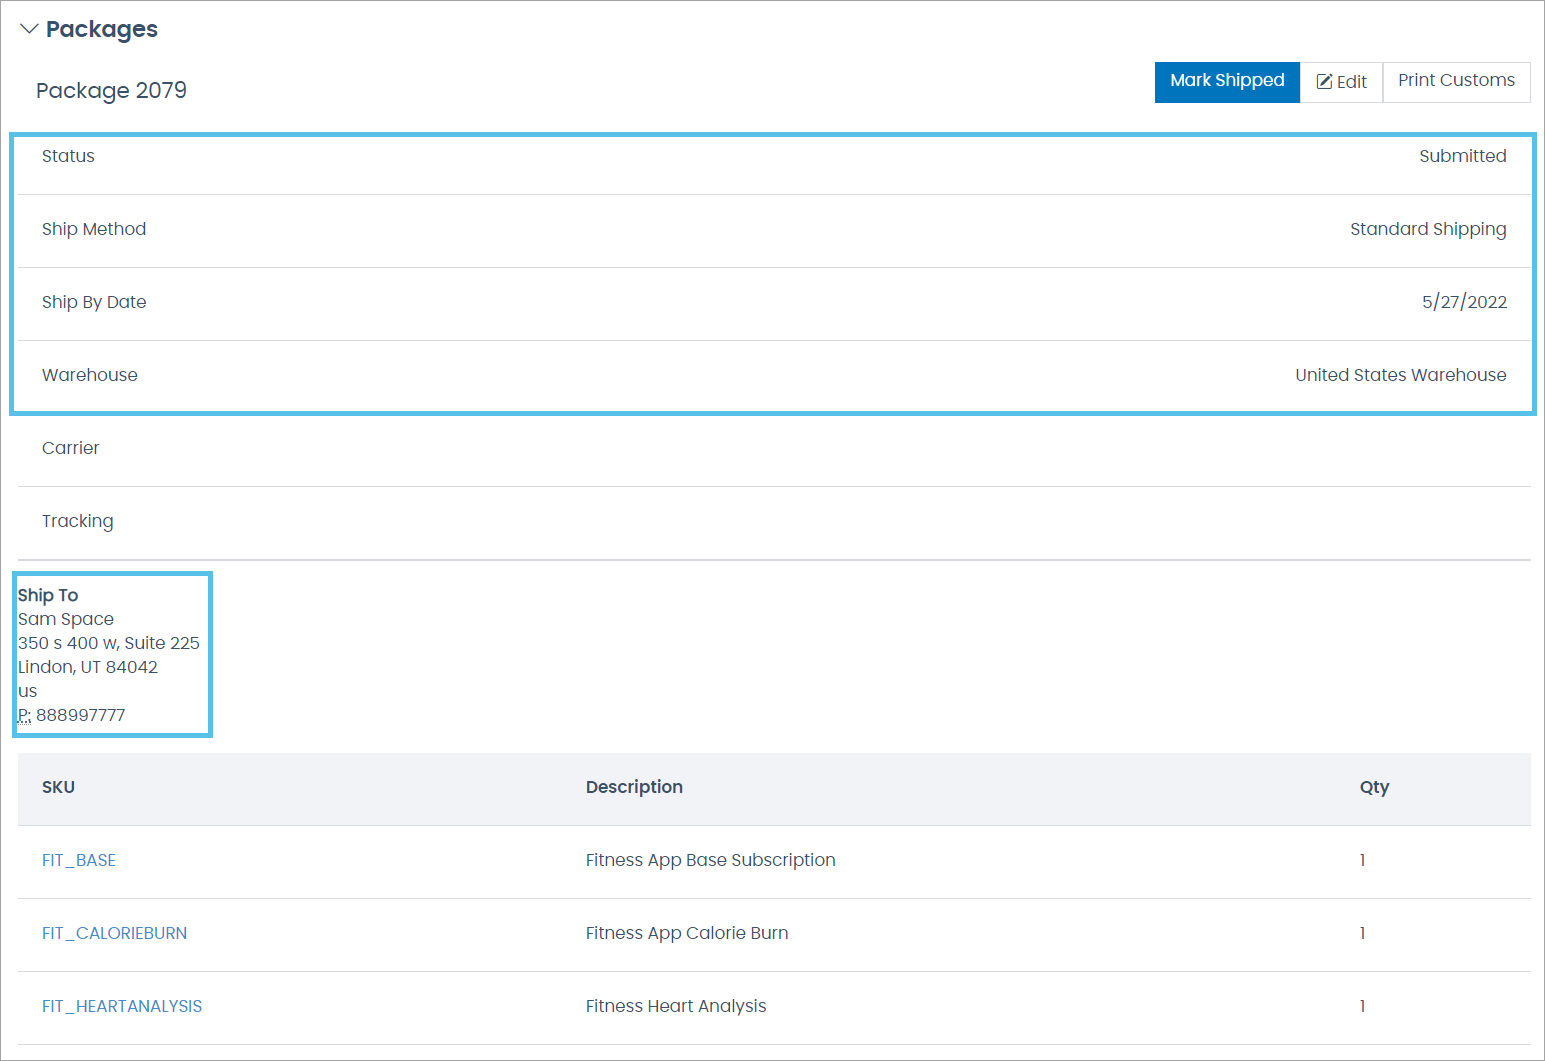The width and height of the screenshot is (1545, 1061).
Task: Click the empty Carrier field
Action: (770, 448)
